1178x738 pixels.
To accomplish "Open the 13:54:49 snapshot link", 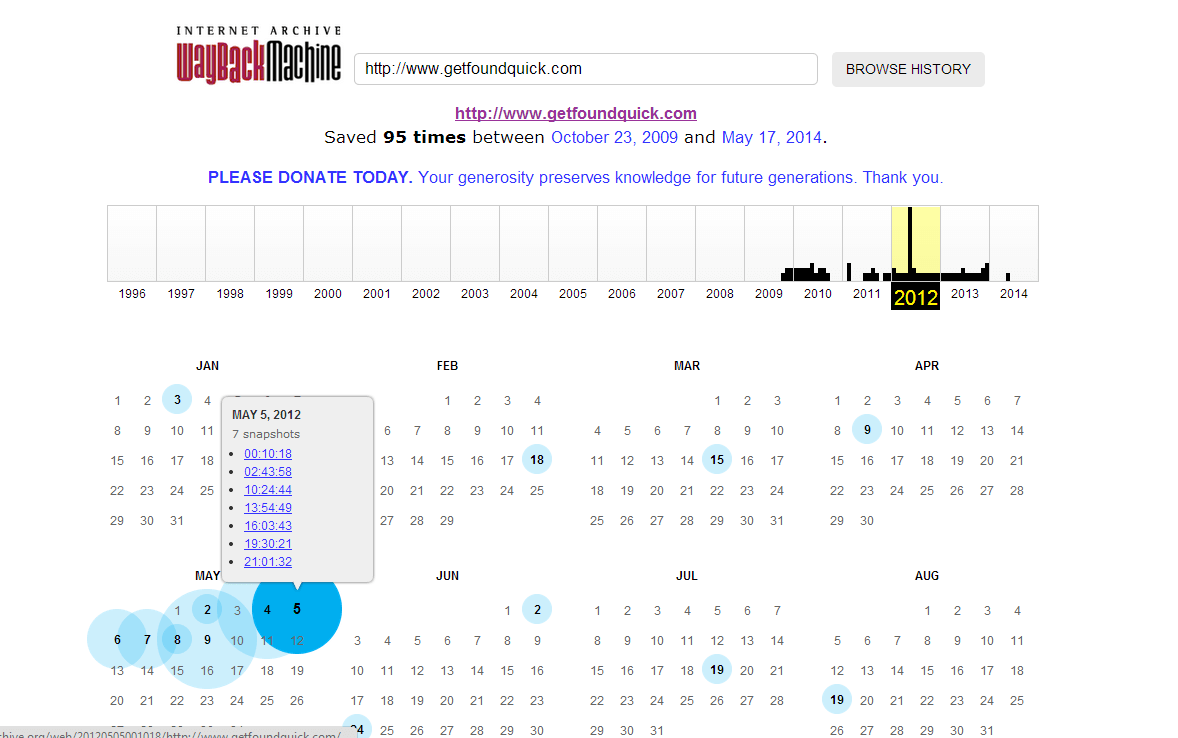I will pos(267,508).
